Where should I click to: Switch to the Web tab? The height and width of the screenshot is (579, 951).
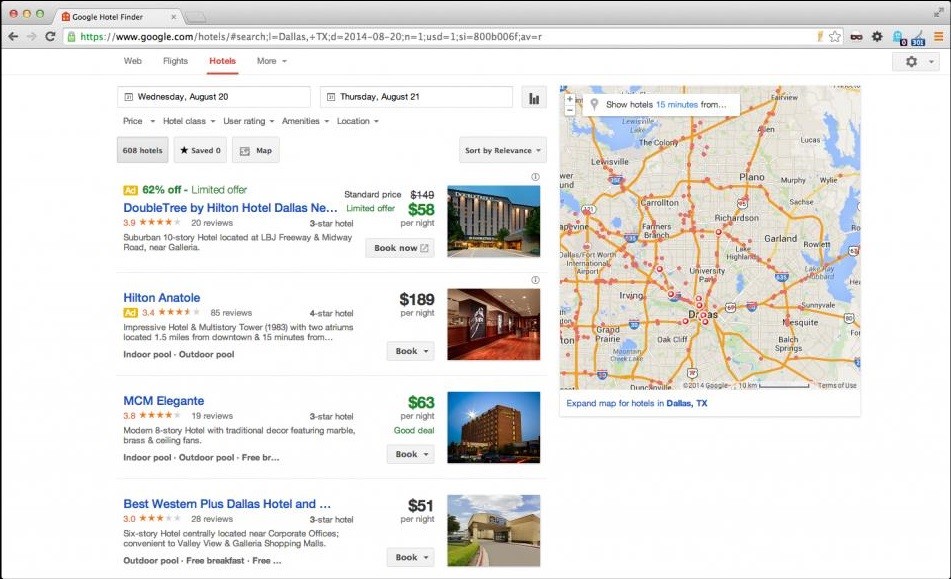pos(133,61)
